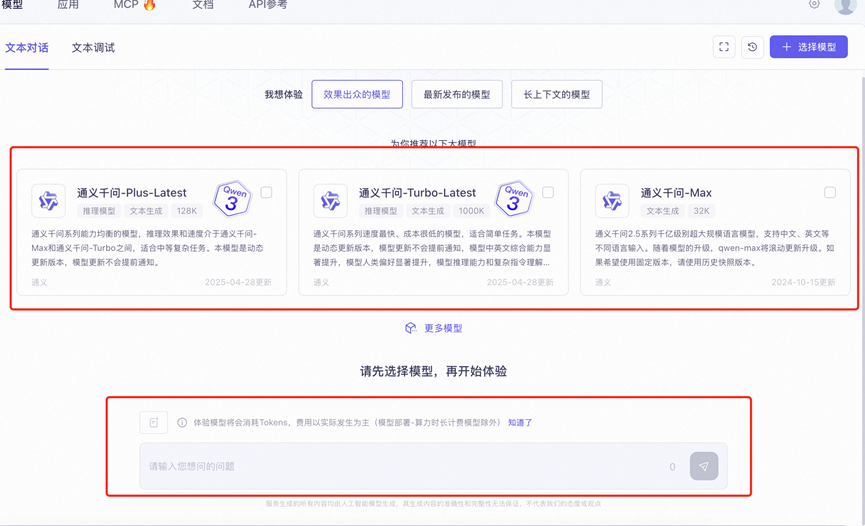Click the 文本生成 tag on the Turbo-Latest card
The height and width of the screenshot is (526, 865).
(x=428, y=211)
